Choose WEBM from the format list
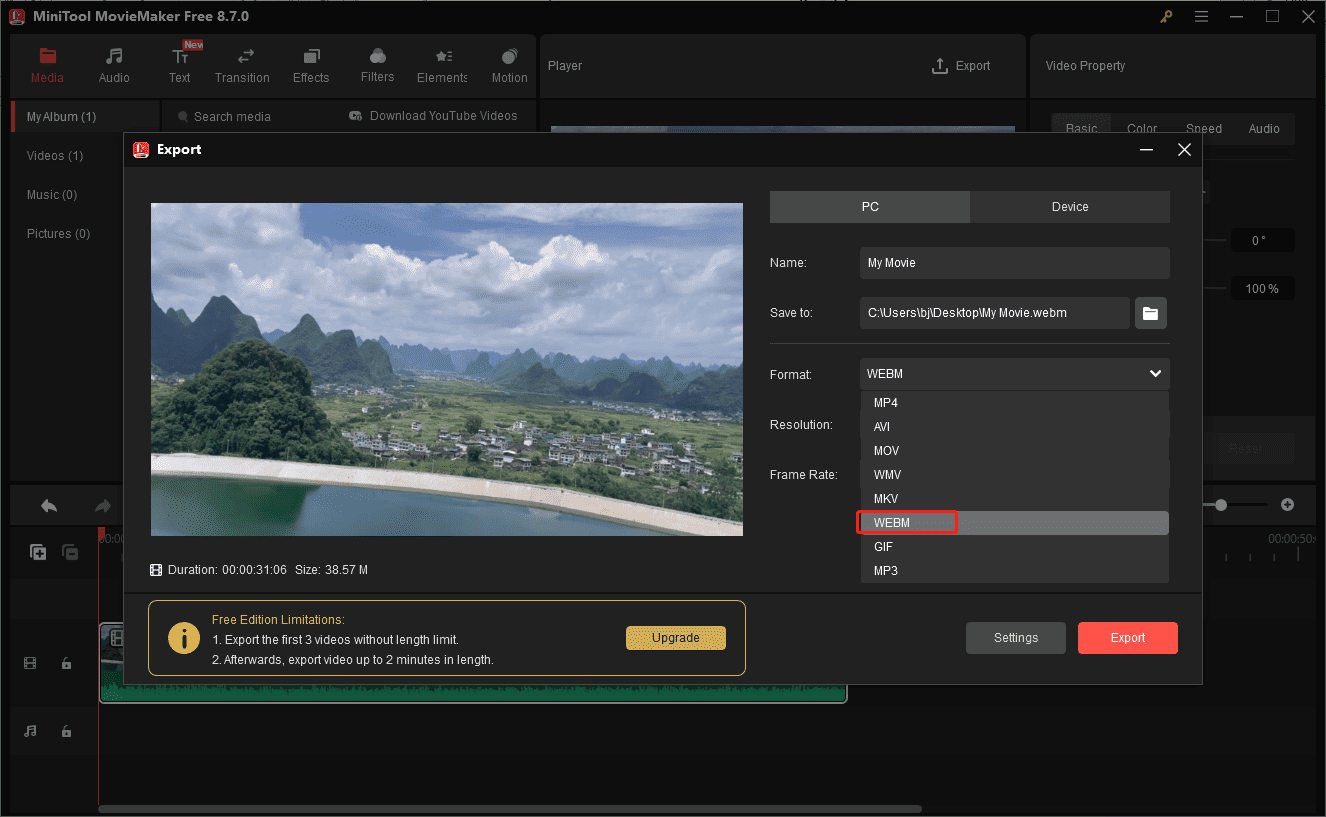Viewport: 1326px width, 817px height. (1014, 523)
